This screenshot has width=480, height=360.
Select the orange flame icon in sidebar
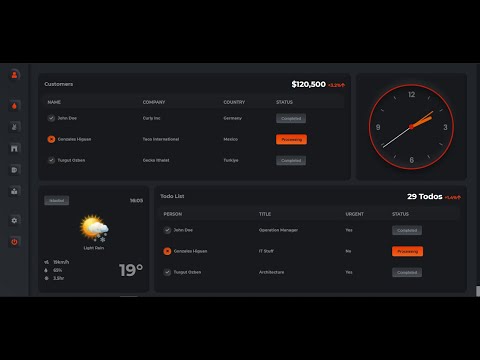coord(14,106)
